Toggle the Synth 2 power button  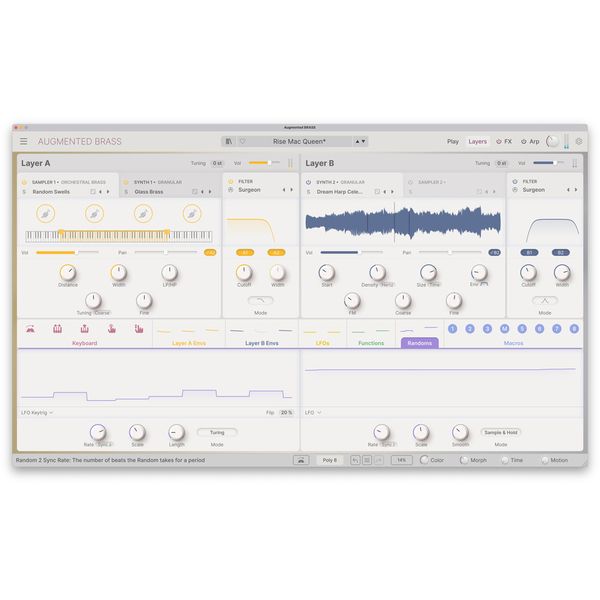308,182
